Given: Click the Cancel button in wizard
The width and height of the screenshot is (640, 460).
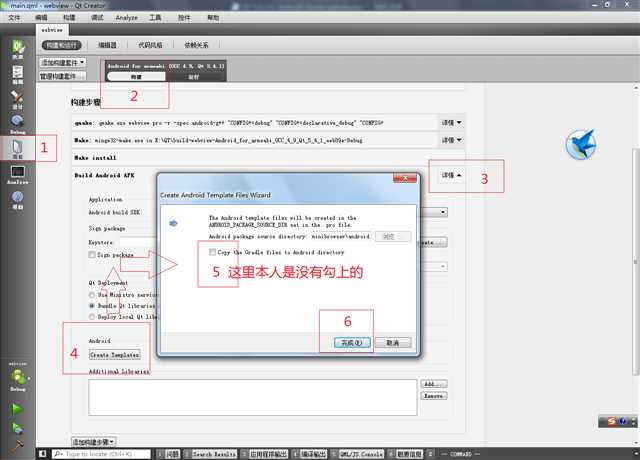Looking at the screenshot, I should [x=393, y=343].
